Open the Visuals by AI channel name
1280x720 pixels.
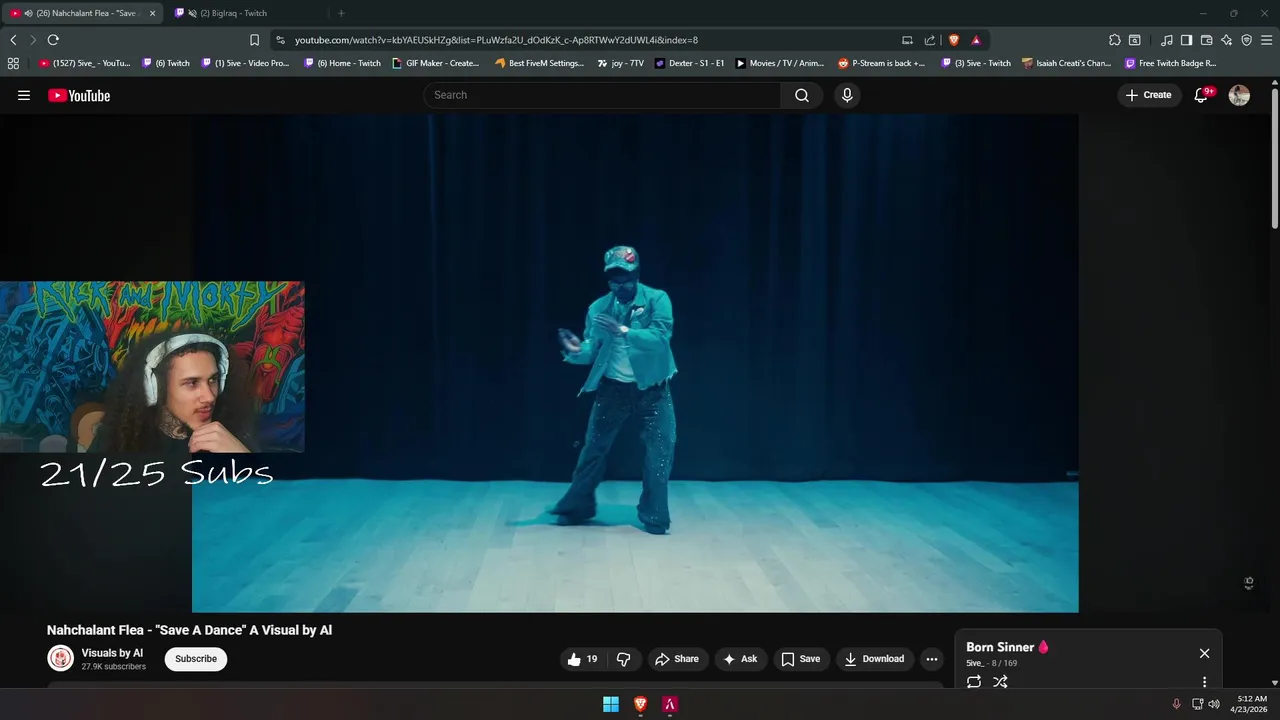tap(112, 653)
